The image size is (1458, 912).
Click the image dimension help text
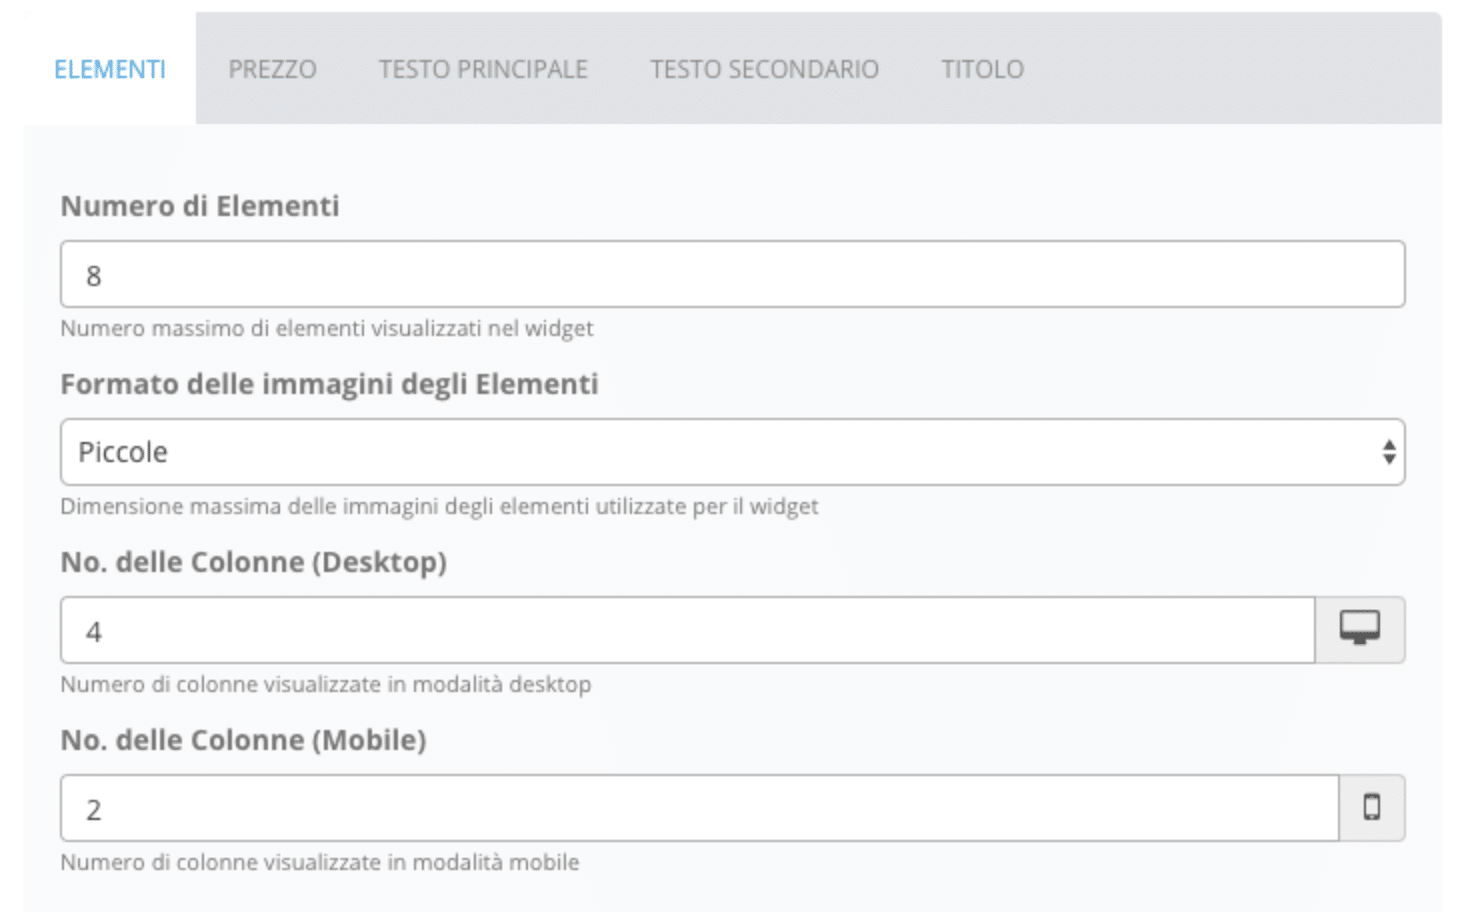coord(439,506)
